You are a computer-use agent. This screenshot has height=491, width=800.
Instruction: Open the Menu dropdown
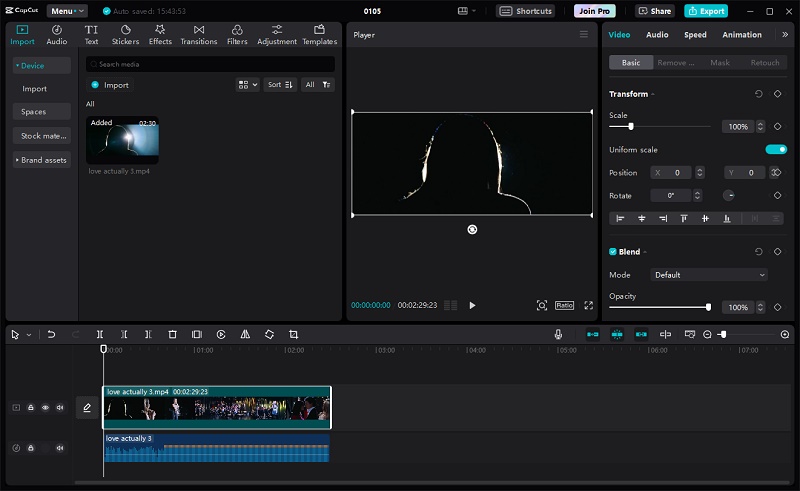(67, 11)
